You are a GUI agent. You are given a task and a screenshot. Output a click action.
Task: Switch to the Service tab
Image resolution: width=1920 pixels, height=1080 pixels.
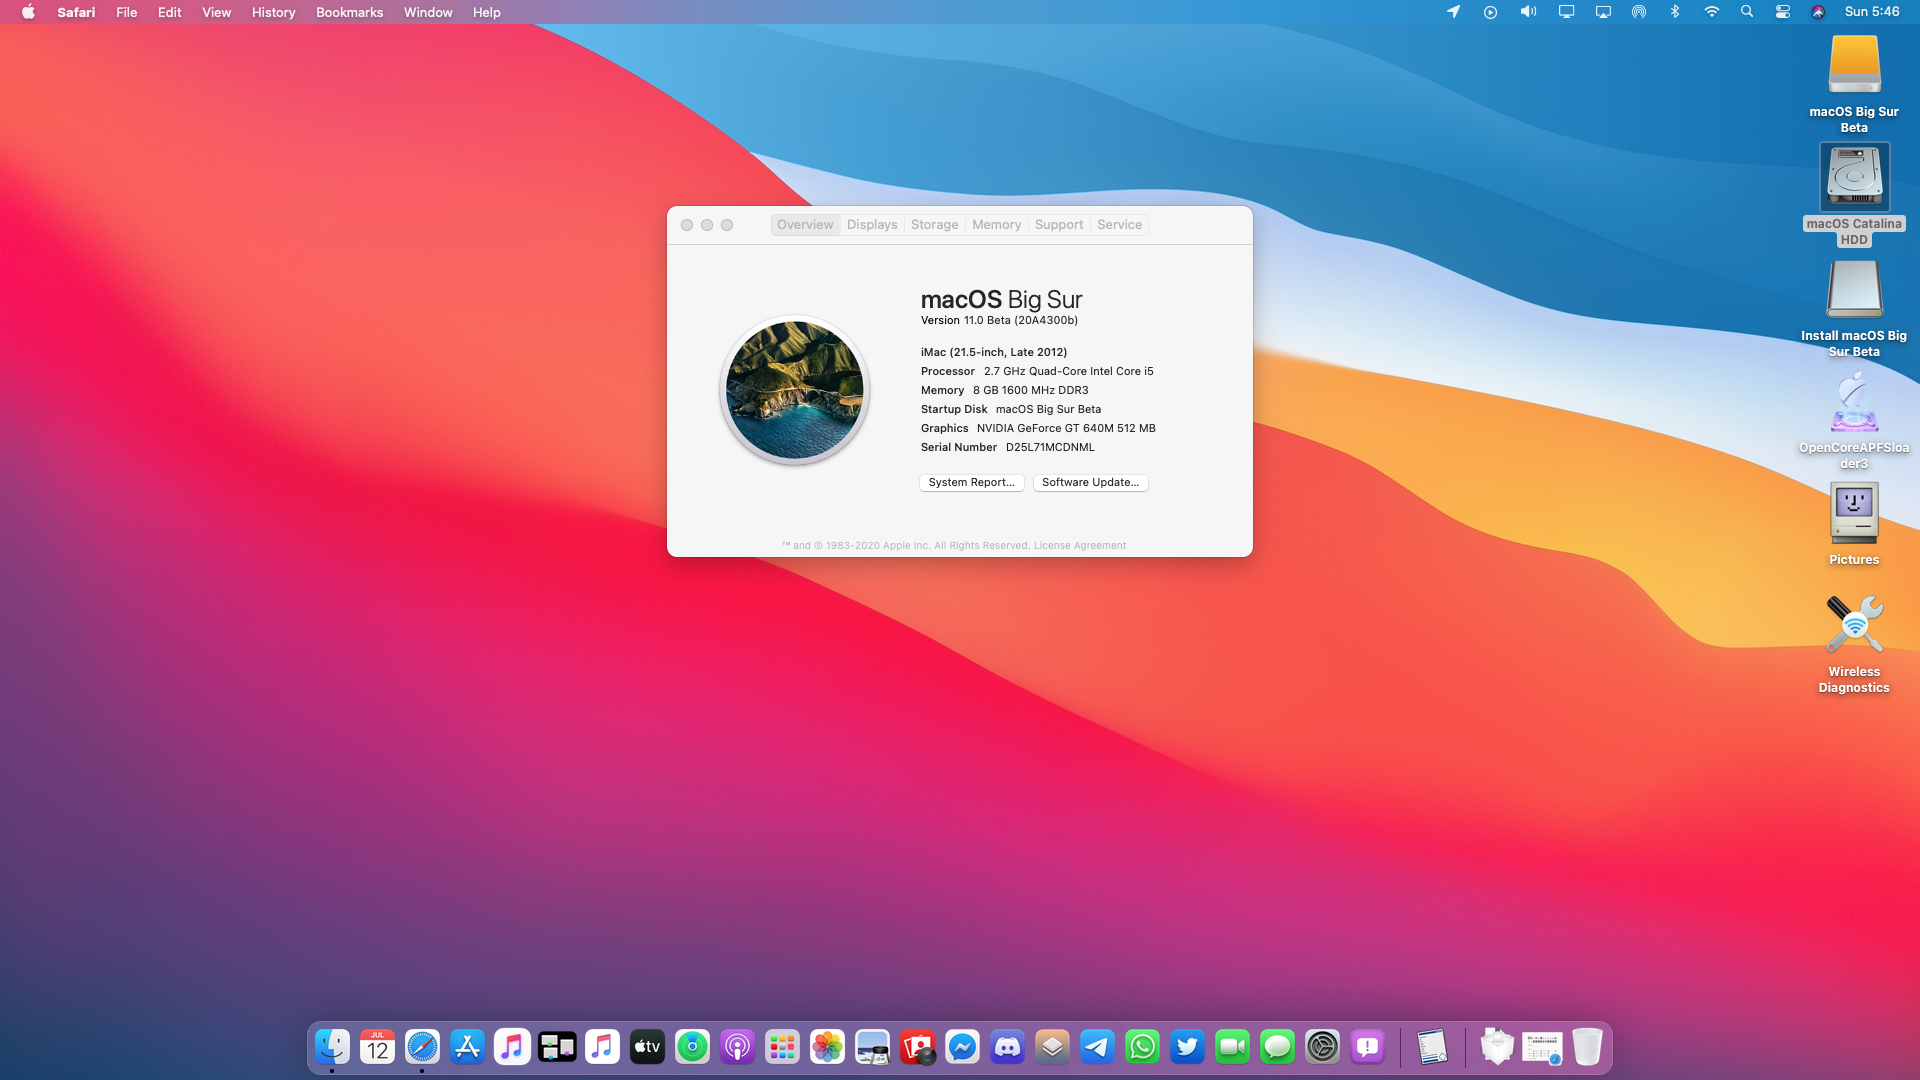(x=1119, y=225)
